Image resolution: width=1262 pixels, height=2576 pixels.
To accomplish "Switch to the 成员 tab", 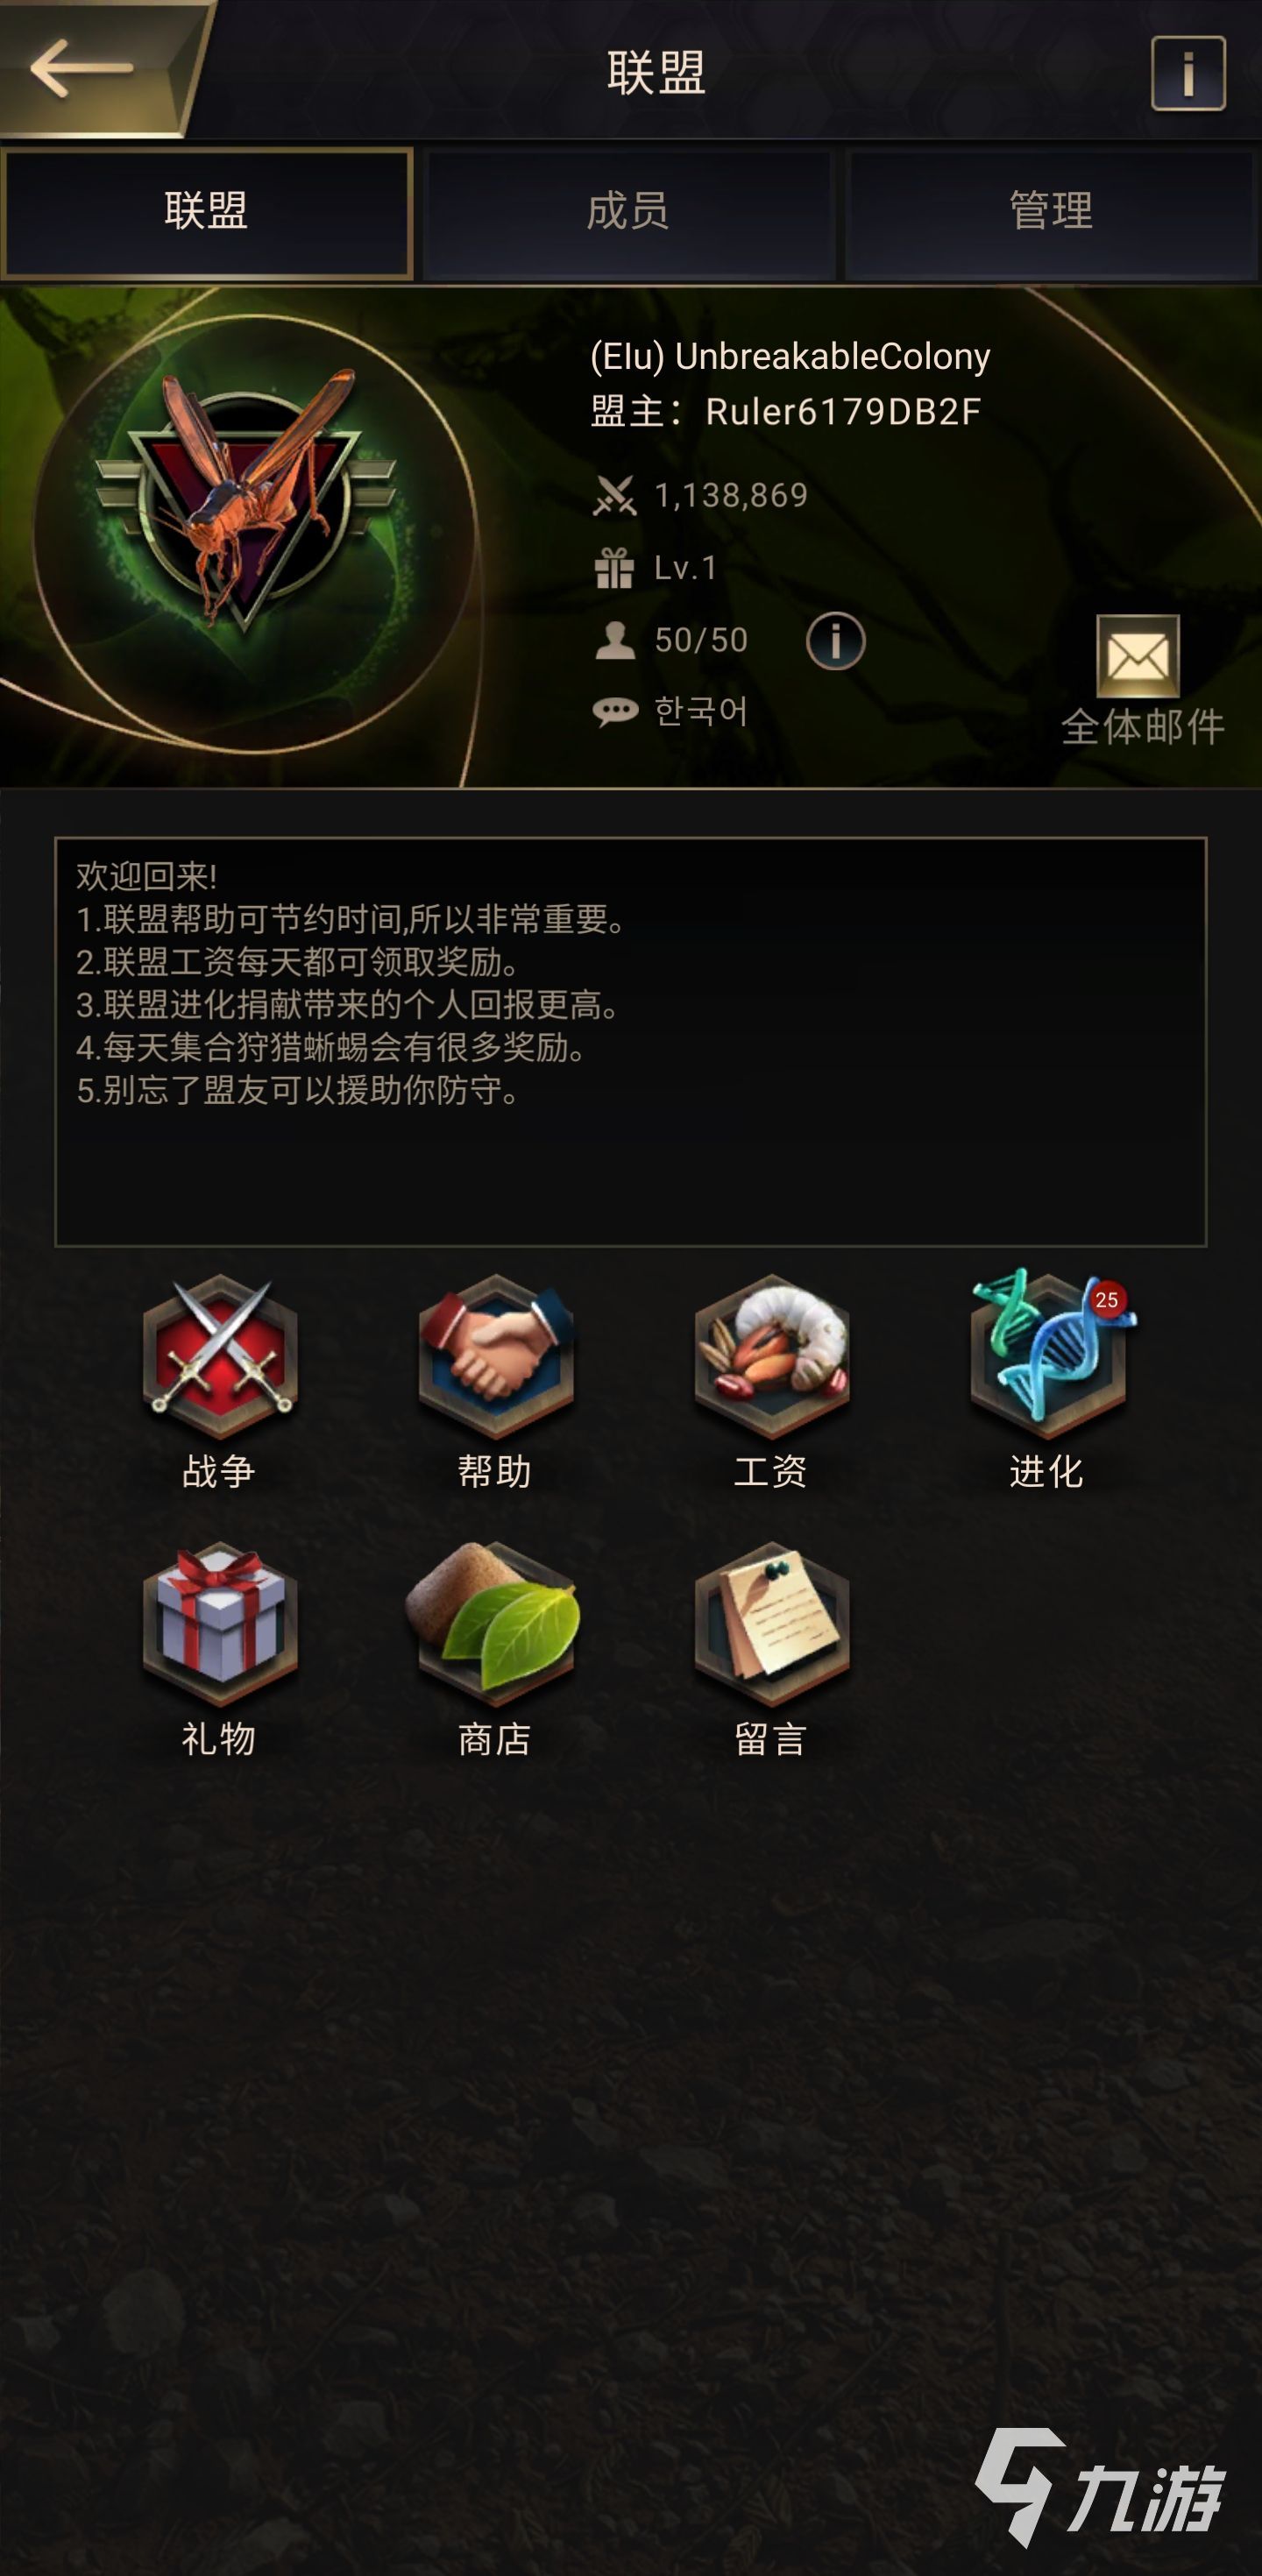I will point(628,212).
